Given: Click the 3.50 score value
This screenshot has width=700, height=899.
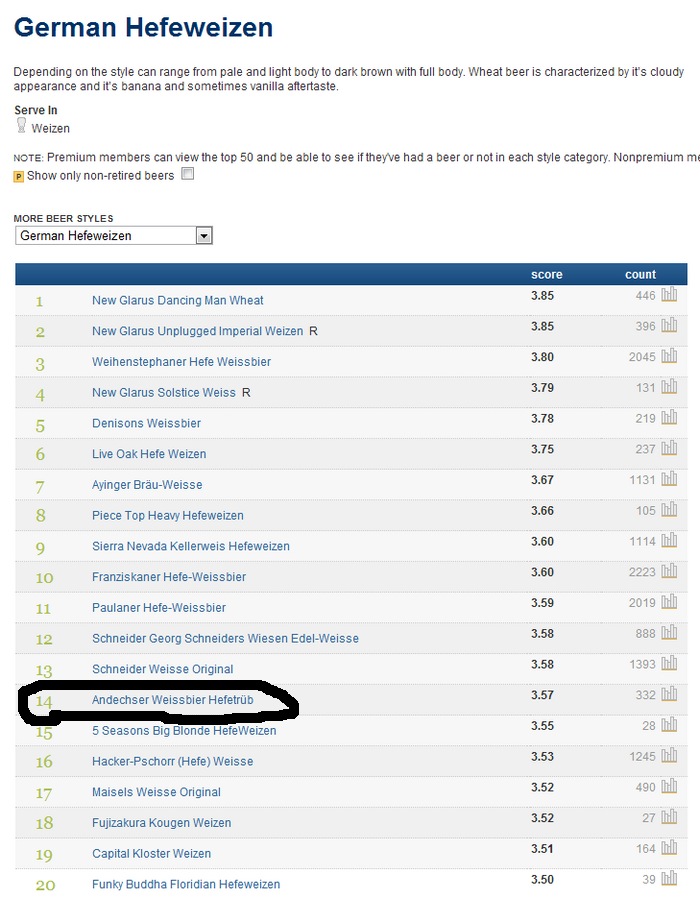Looking at the screenshot, I should tap(542, 879).
